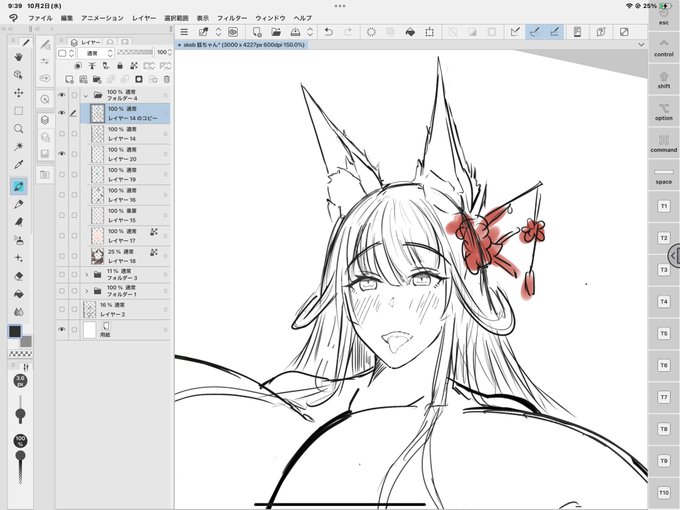Select the Eraser tool
Screen dimensions: 680x510
[19, 276]
